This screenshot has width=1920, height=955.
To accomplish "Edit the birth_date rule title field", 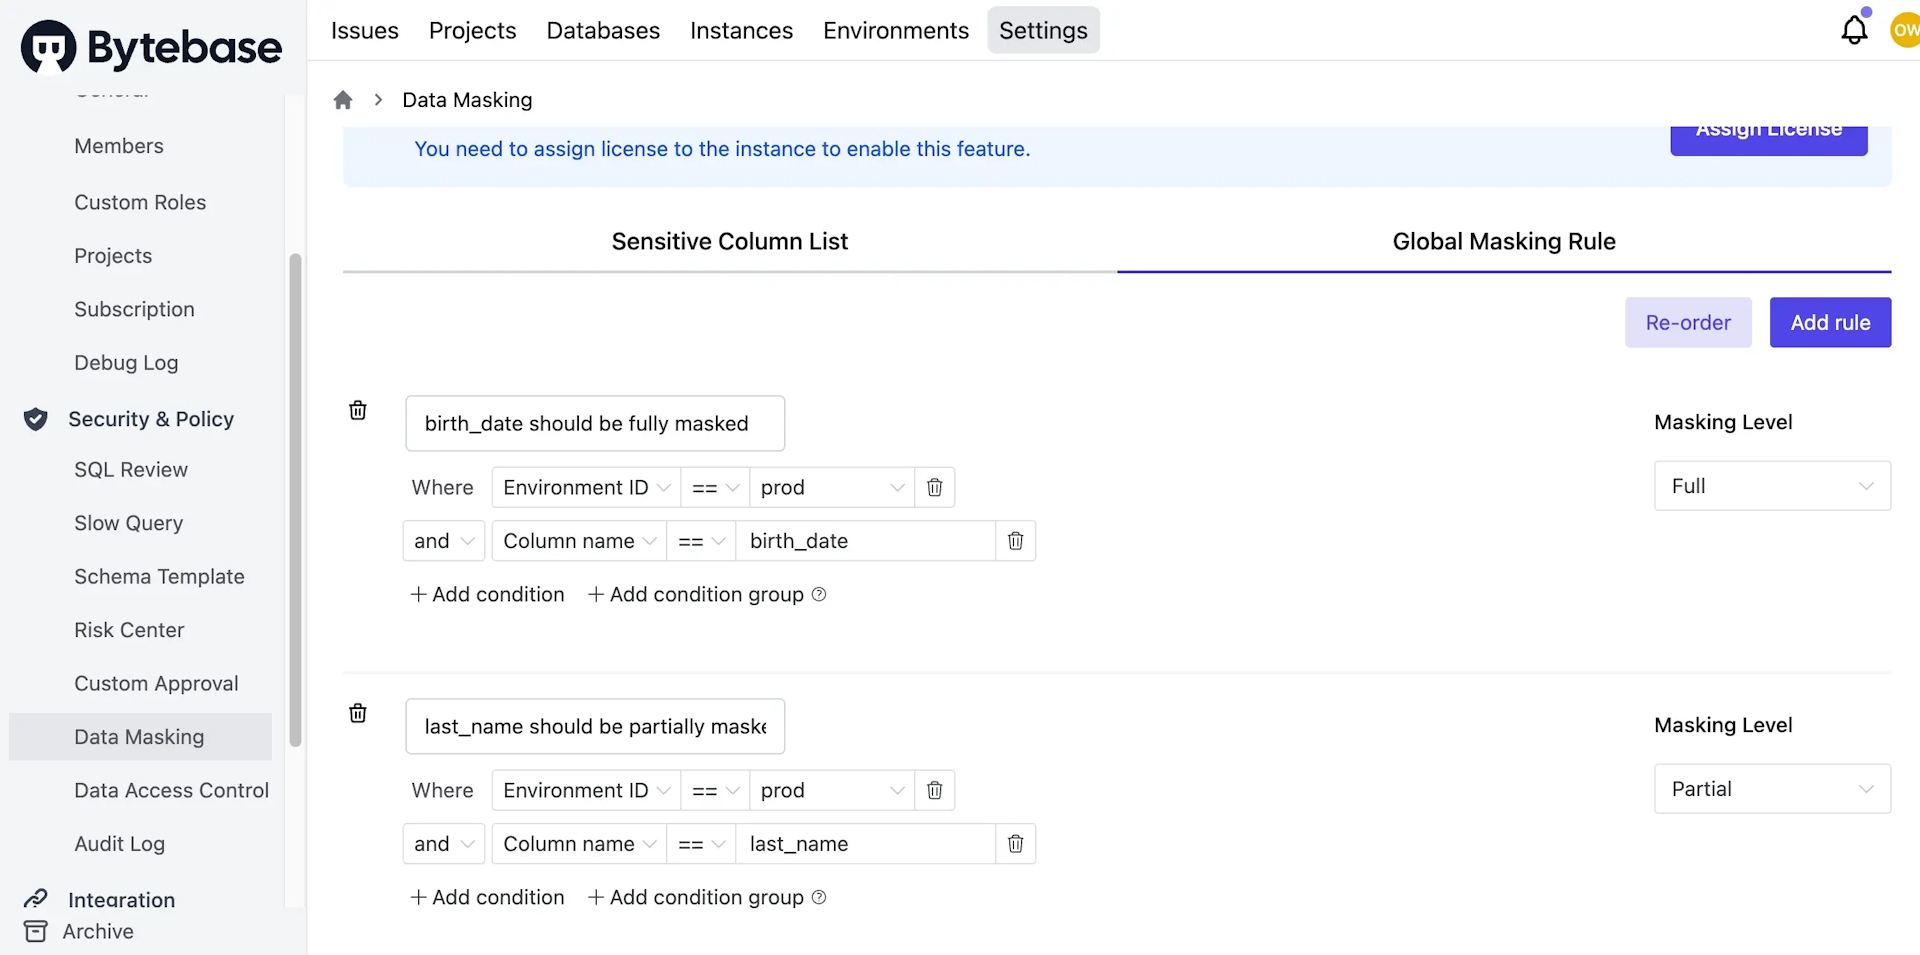I will point(595,423).
